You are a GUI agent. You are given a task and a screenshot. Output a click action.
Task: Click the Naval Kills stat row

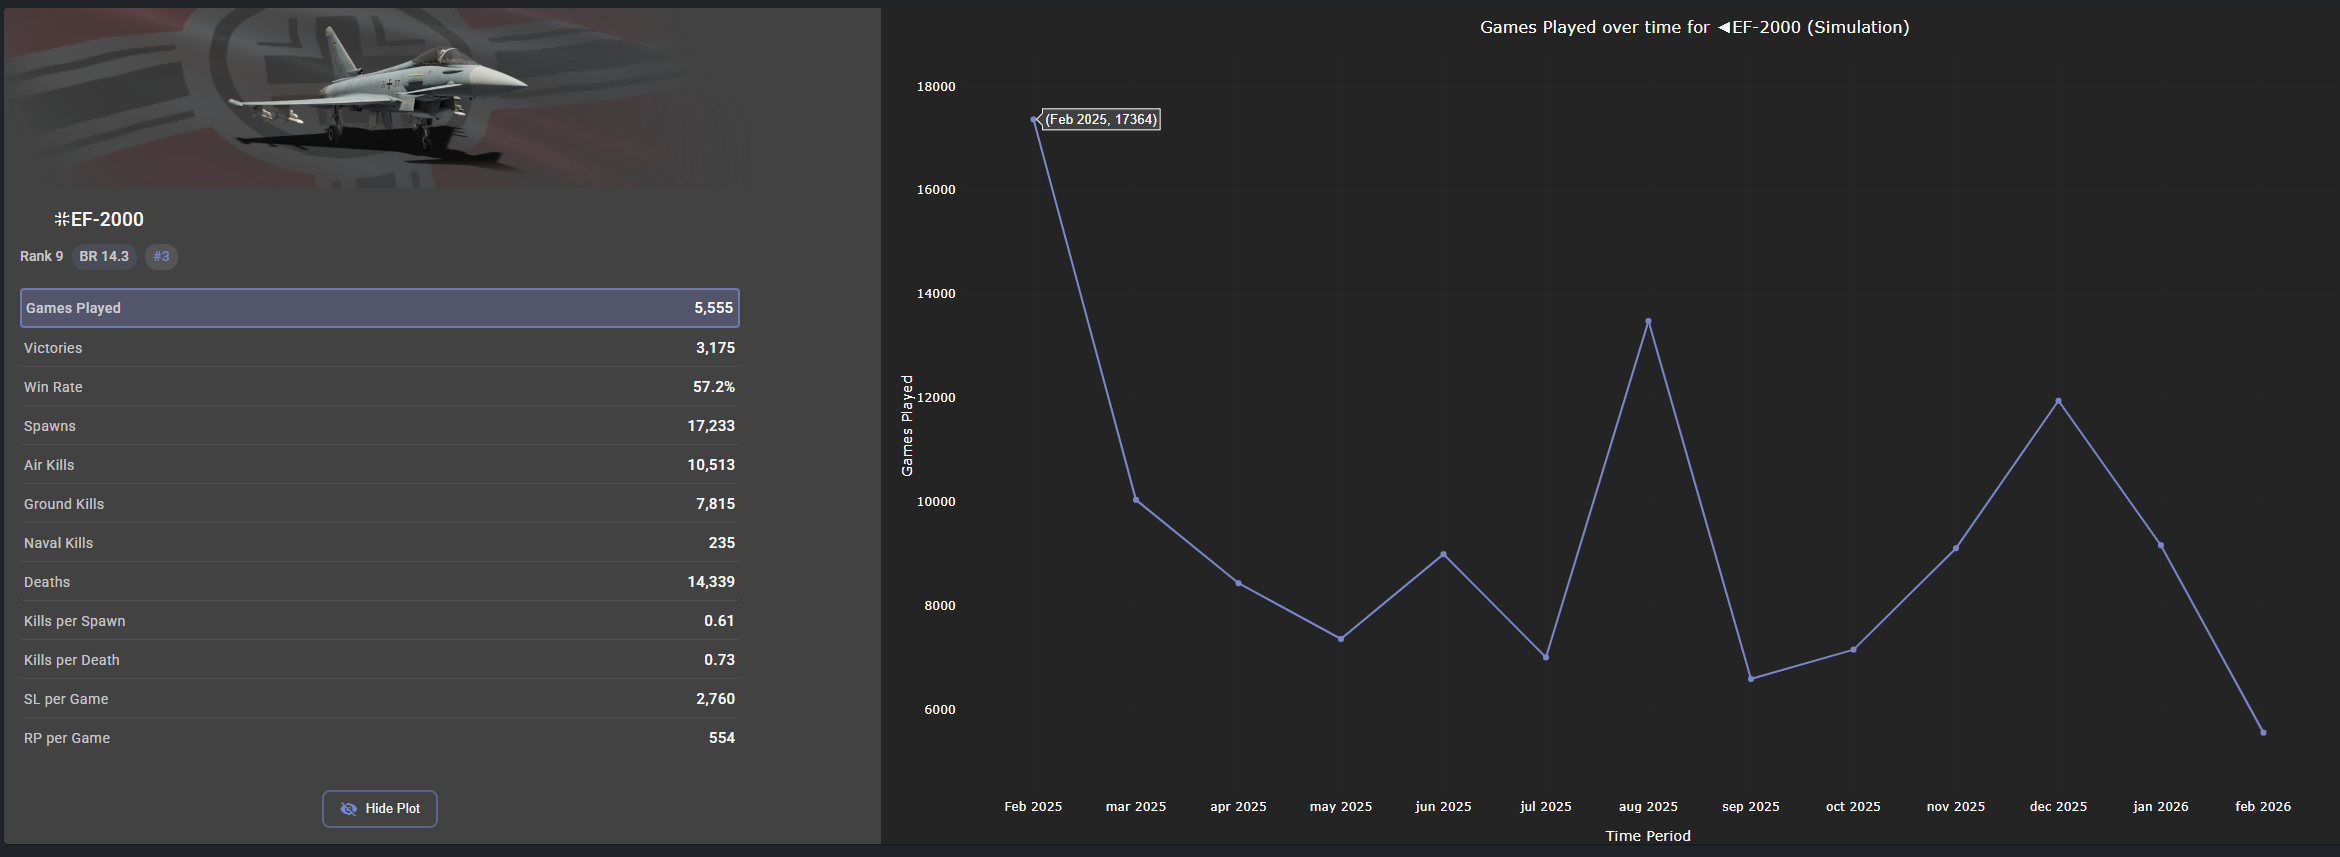pos(380,543)
